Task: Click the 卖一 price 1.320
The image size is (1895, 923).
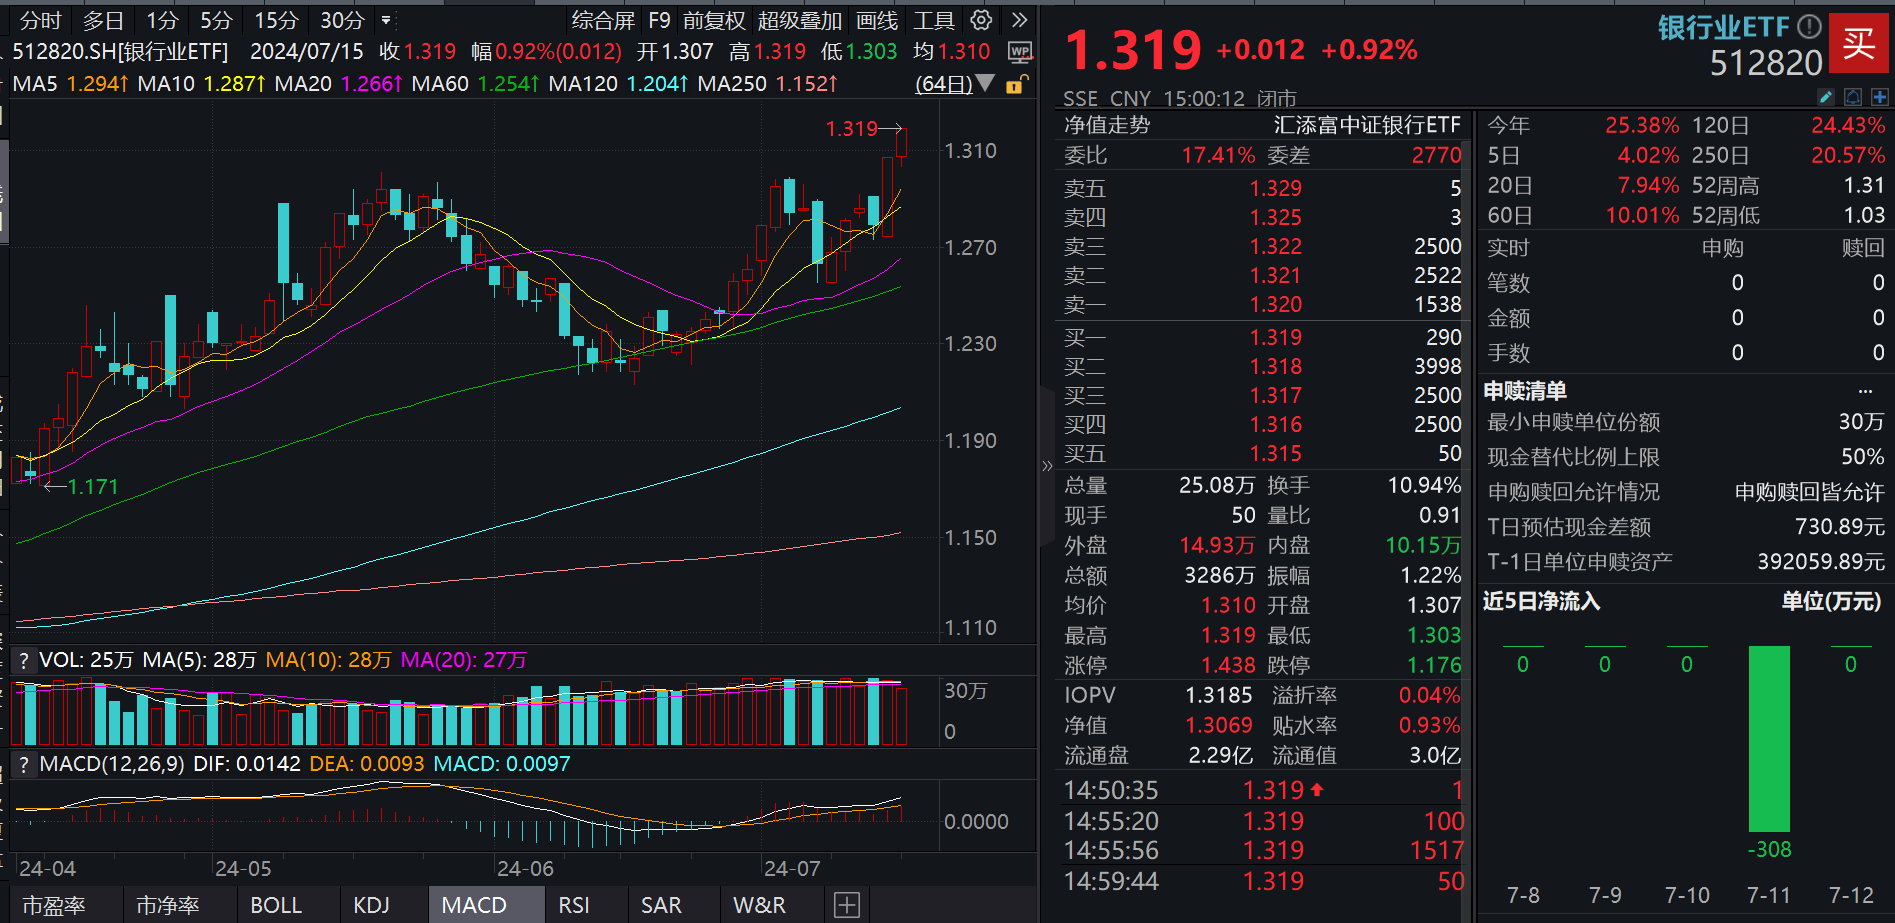Action: point(1276,304)
